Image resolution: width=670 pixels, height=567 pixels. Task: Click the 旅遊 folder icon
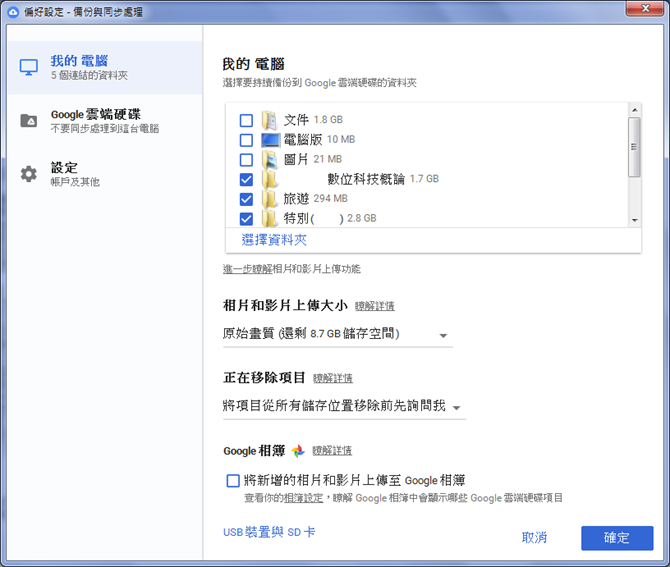[269, 199]
